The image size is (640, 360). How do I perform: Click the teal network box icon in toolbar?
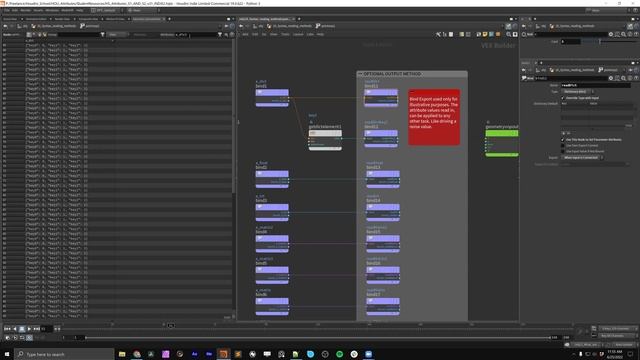point(491,35)
